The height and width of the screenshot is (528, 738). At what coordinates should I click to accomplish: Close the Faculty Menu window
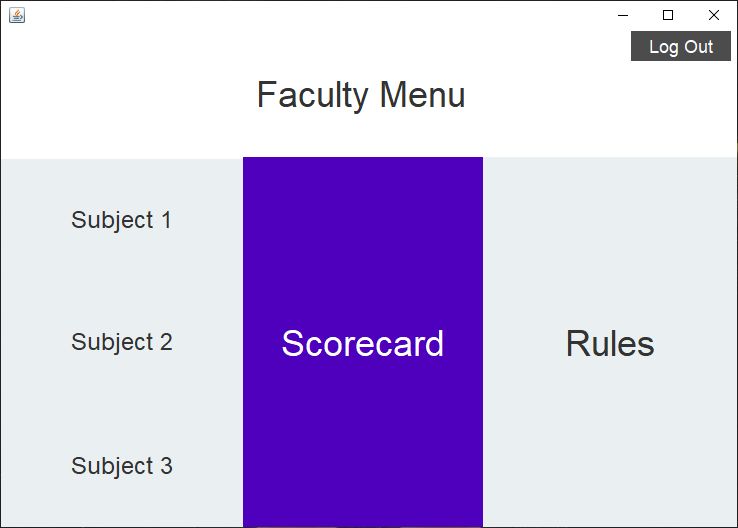[714, 15]
